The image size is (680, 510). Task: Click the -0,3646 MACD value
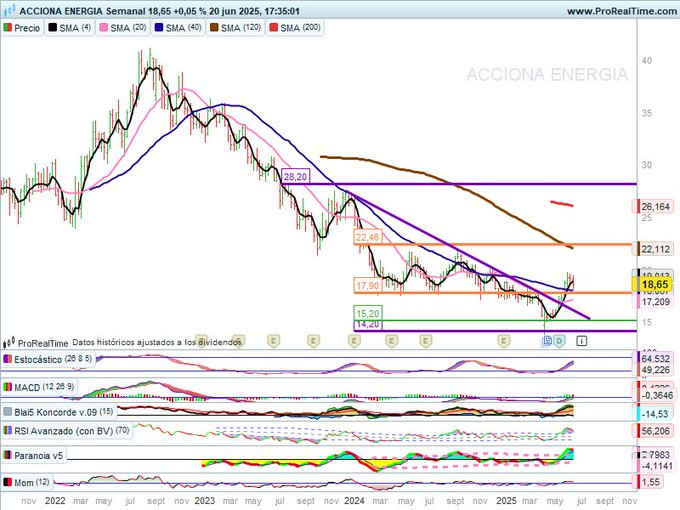point(657,395)
